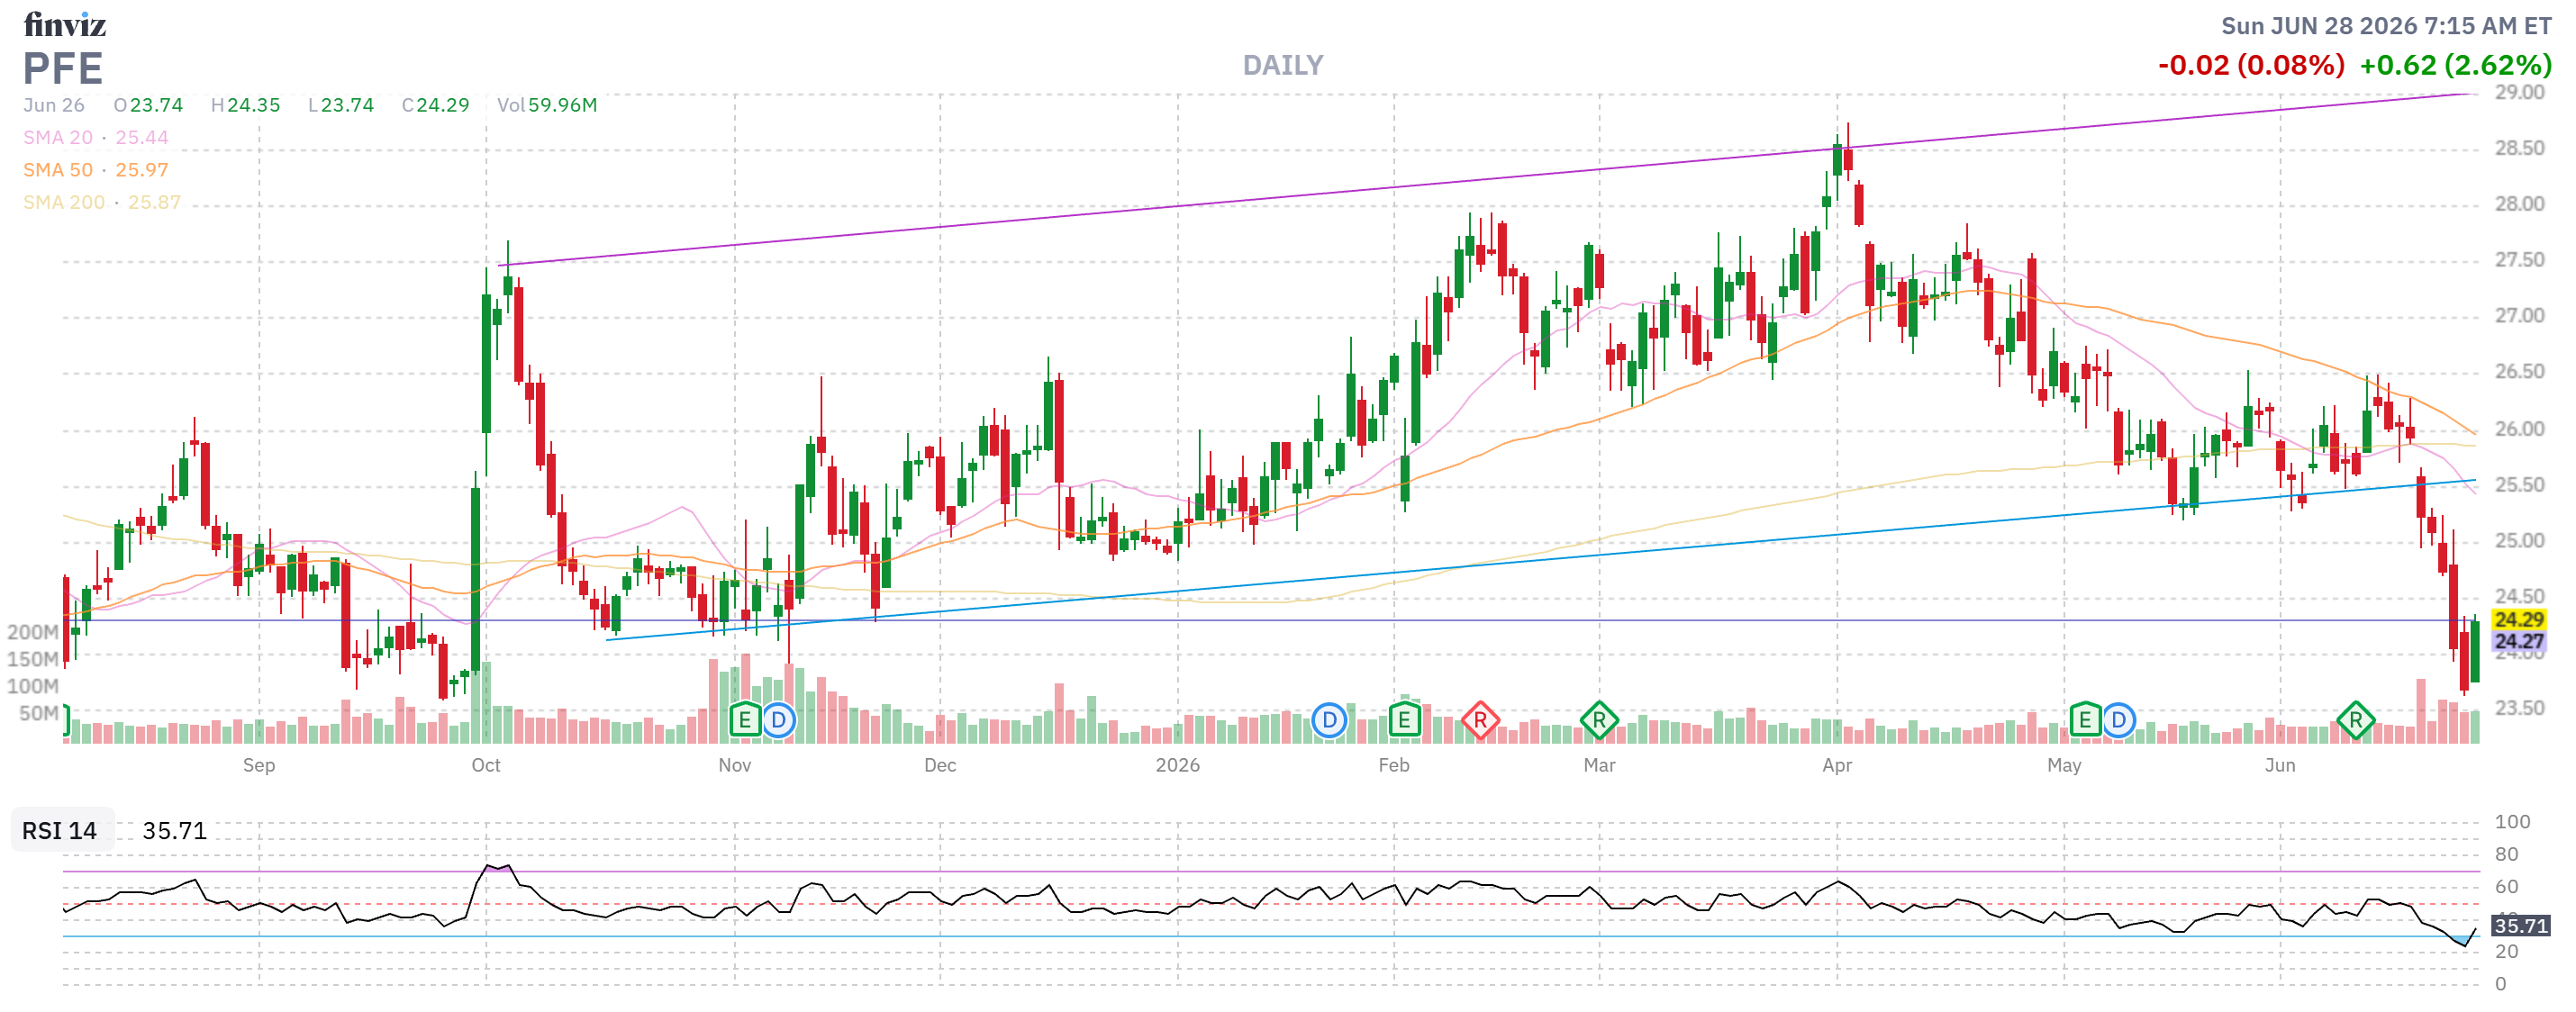Click the PFE ticker symbol
The width and height of the screenshot is (2576, 1012).
[63, 69]
